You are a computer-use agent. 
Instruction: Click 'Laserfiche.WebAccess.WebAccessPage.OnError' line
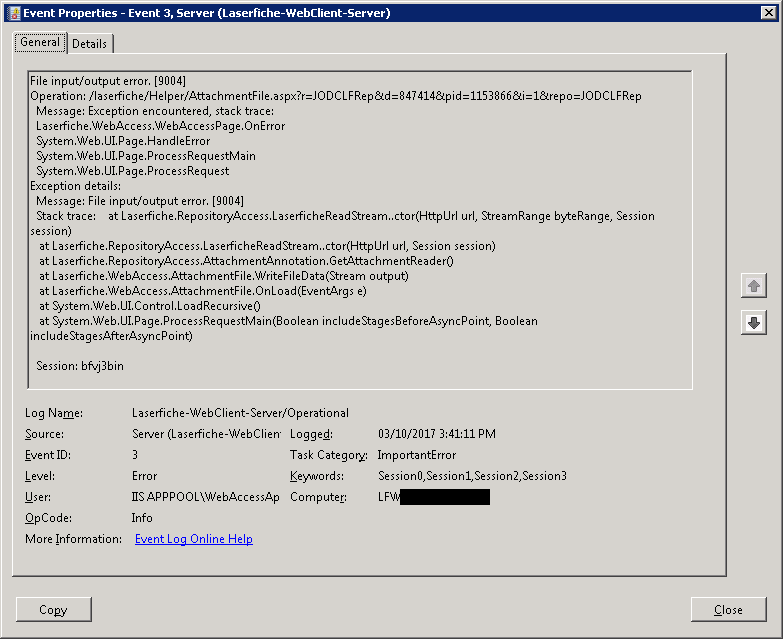[x=160, y=126]
